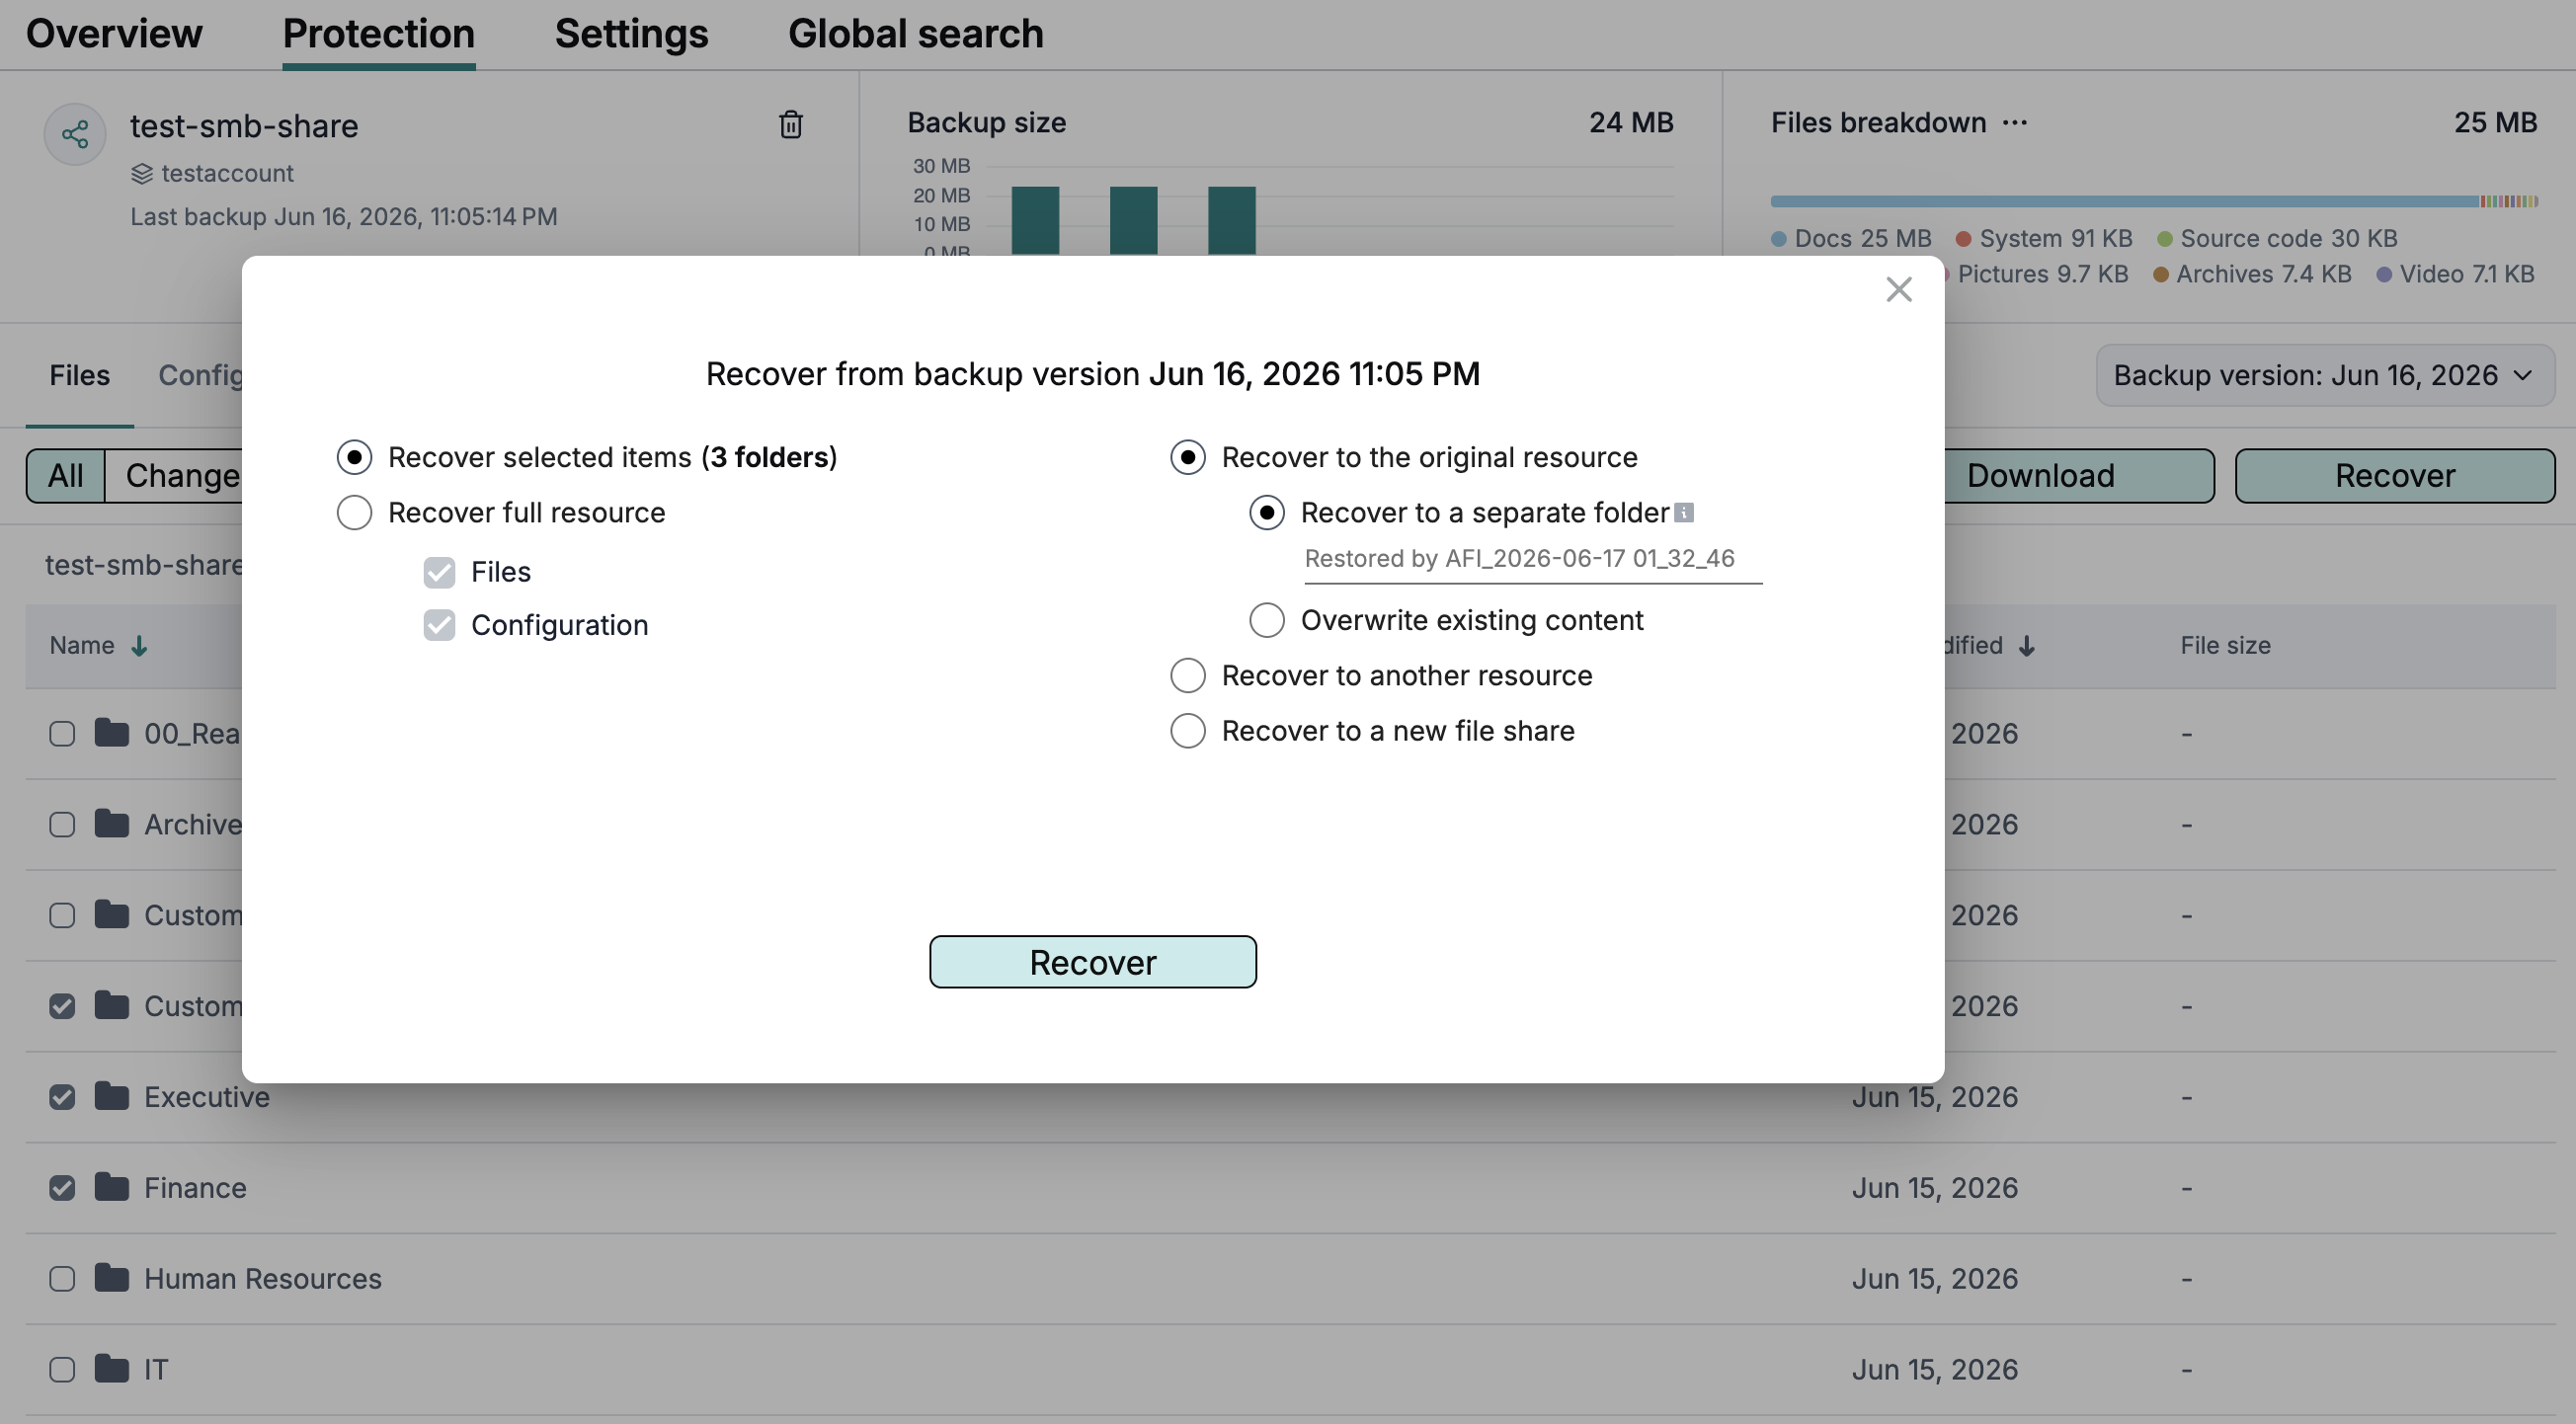Viewport: 2576px width, 1424px height.
Task: Check the Human Resources folder checkbox
Action: [62, 1279]
